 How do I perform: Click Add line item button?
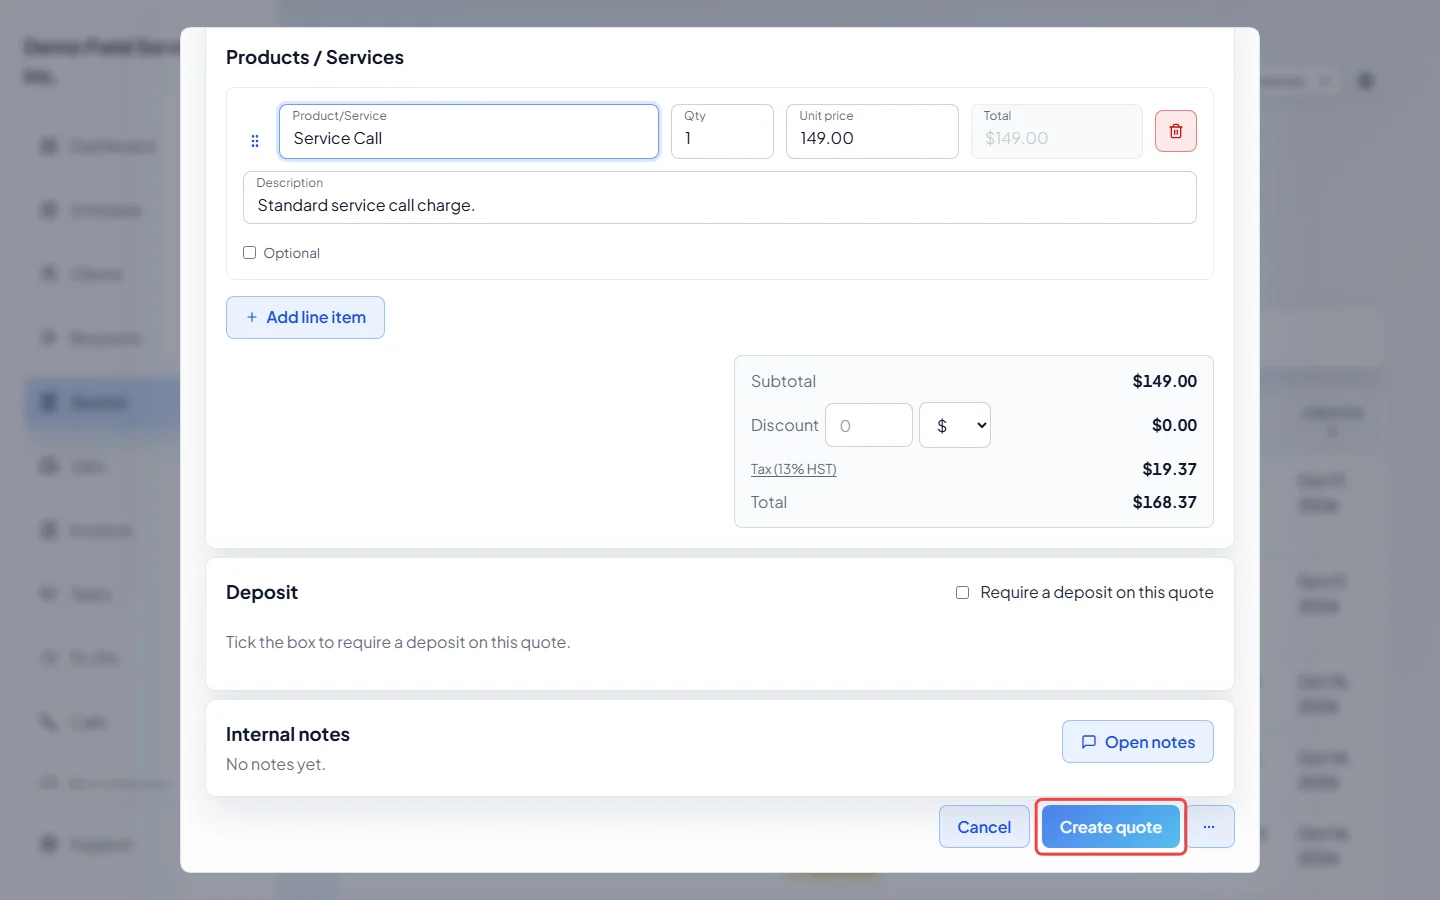coord(305,317)
